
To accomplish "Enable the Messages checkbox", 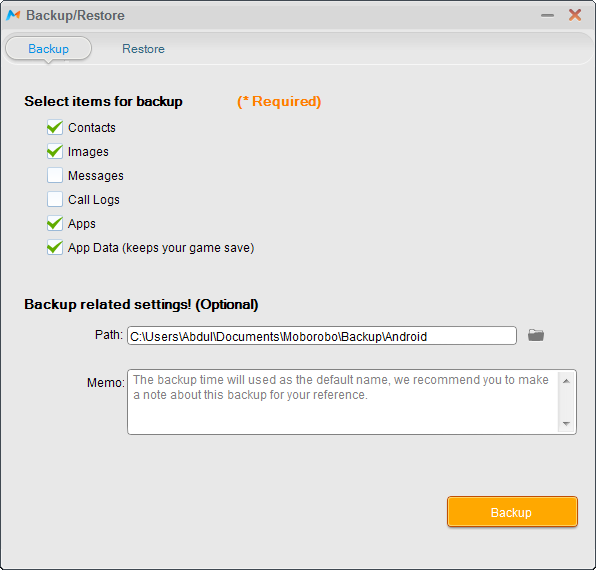I will coord(55,175).
